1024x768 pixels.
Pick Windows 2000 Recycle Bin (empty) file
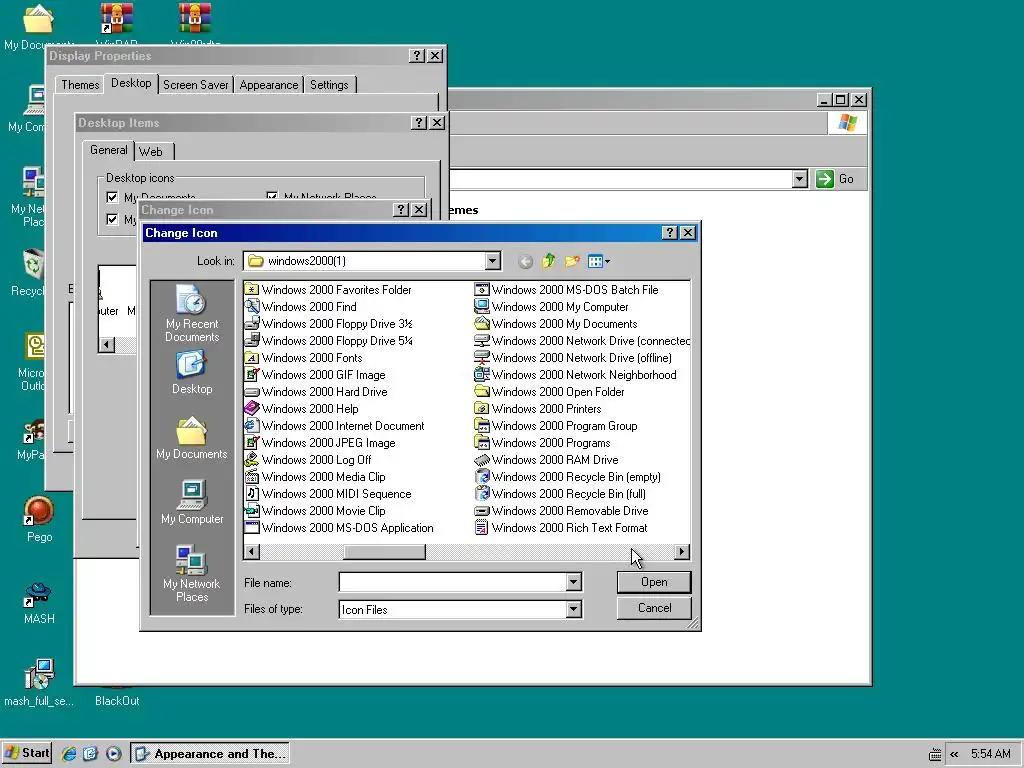(x=568, y=476)
